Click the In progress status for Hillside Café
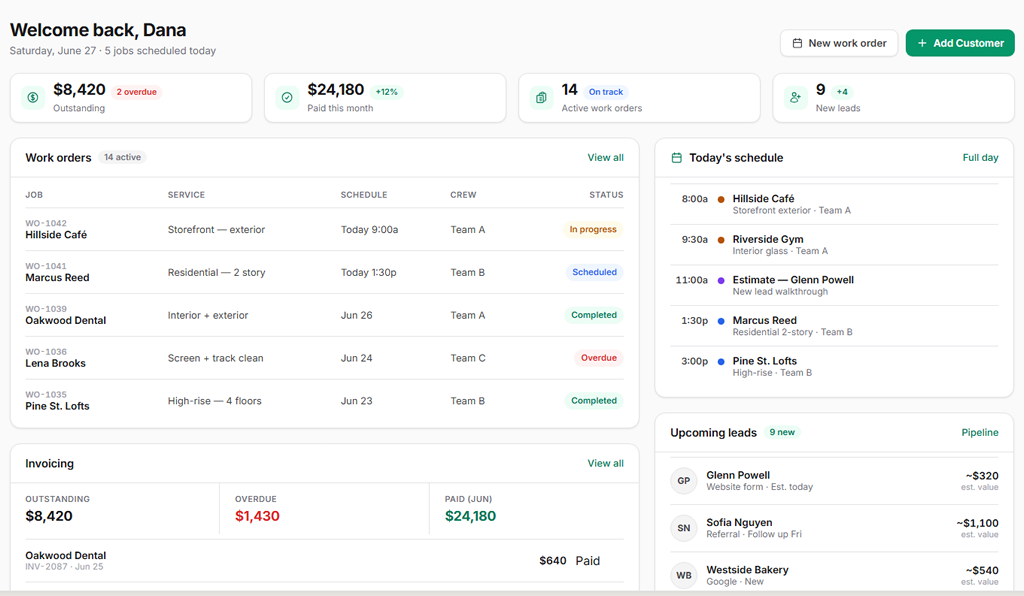Viewport: 1024px width, 596px height. point(593,229)
